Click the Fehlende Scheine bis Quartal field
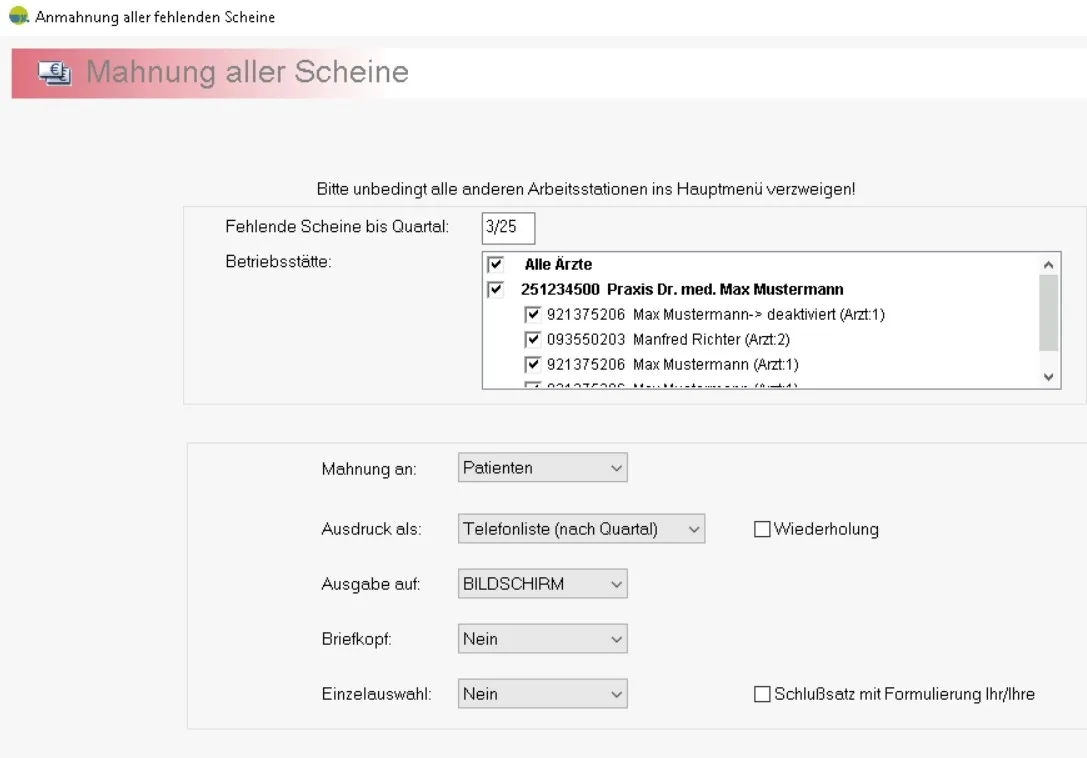 coord(508,227)
